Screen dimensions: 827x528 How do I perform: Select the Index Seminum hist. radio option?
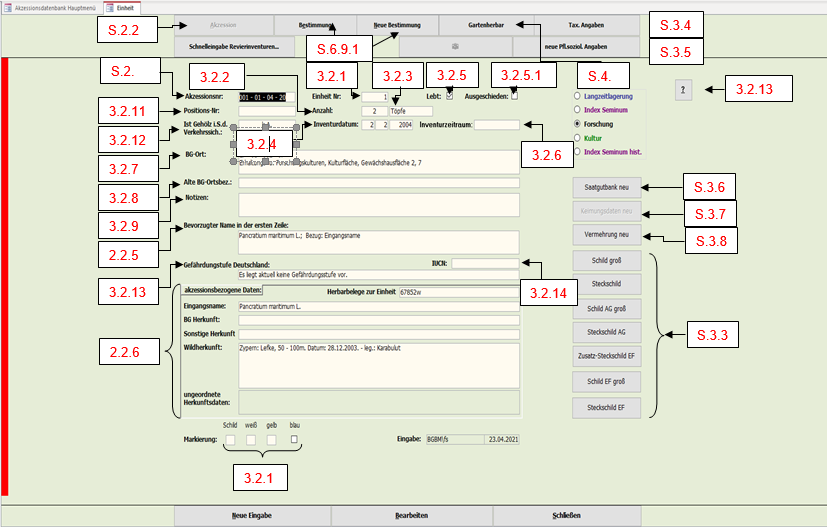[578, 151]
